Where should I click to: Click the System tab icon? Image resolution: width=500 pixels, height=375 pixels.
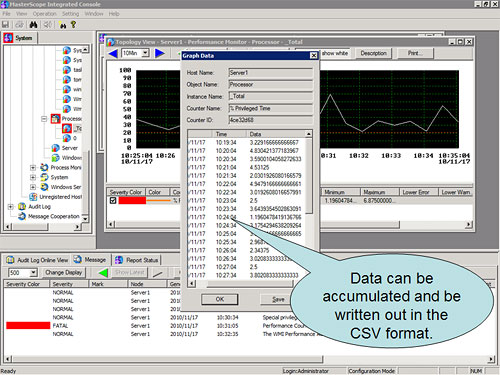click(8, 38)
